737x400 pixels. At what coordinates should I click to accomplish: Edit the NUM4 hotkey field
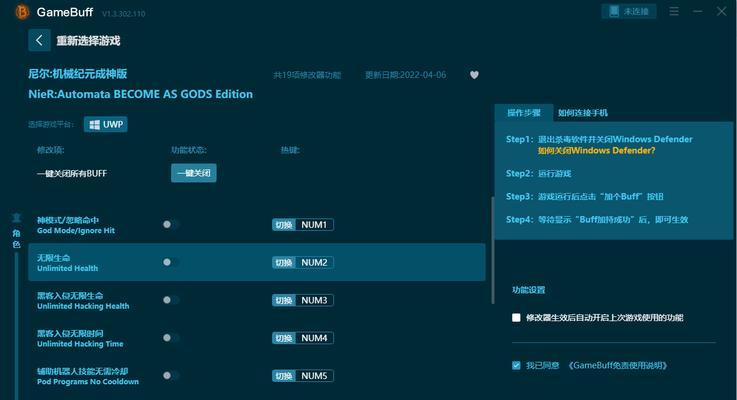point(314,338)
